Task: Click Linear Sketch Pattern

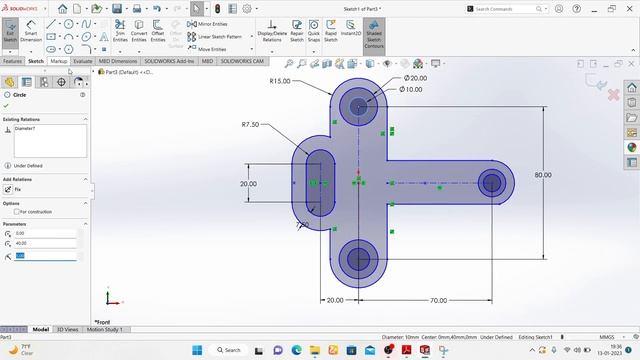Action: (215, 37)
